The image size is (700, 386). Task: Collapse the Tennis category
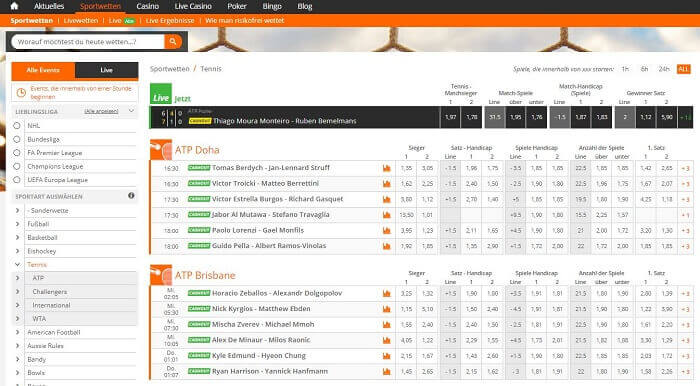point(17,265)
